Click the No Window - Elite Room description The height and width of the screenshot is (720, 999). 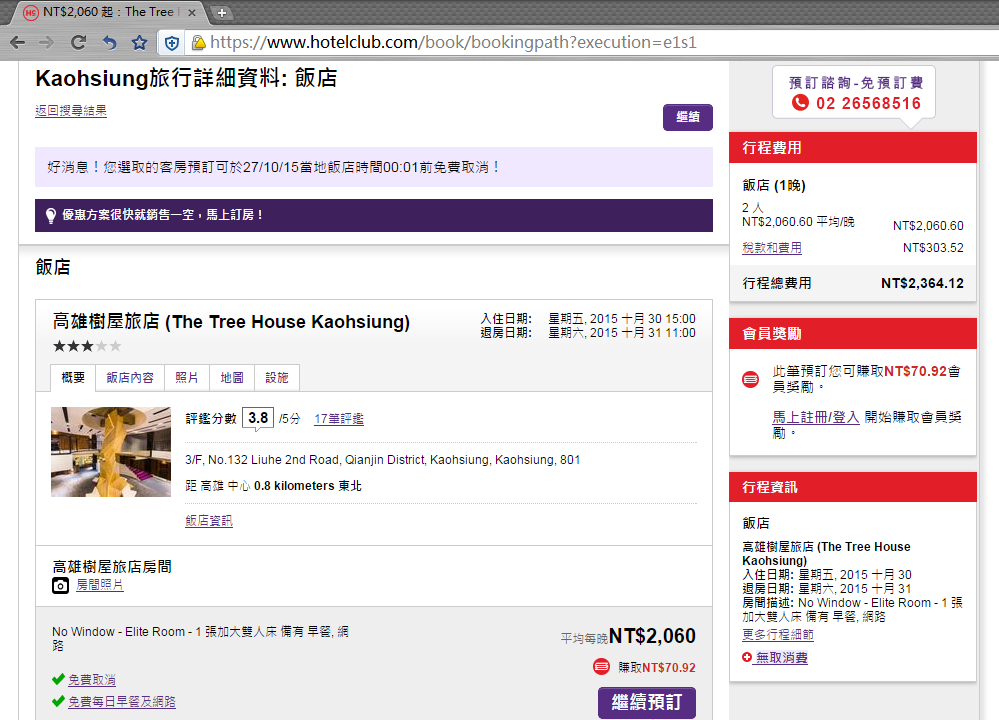pos(201,638)
